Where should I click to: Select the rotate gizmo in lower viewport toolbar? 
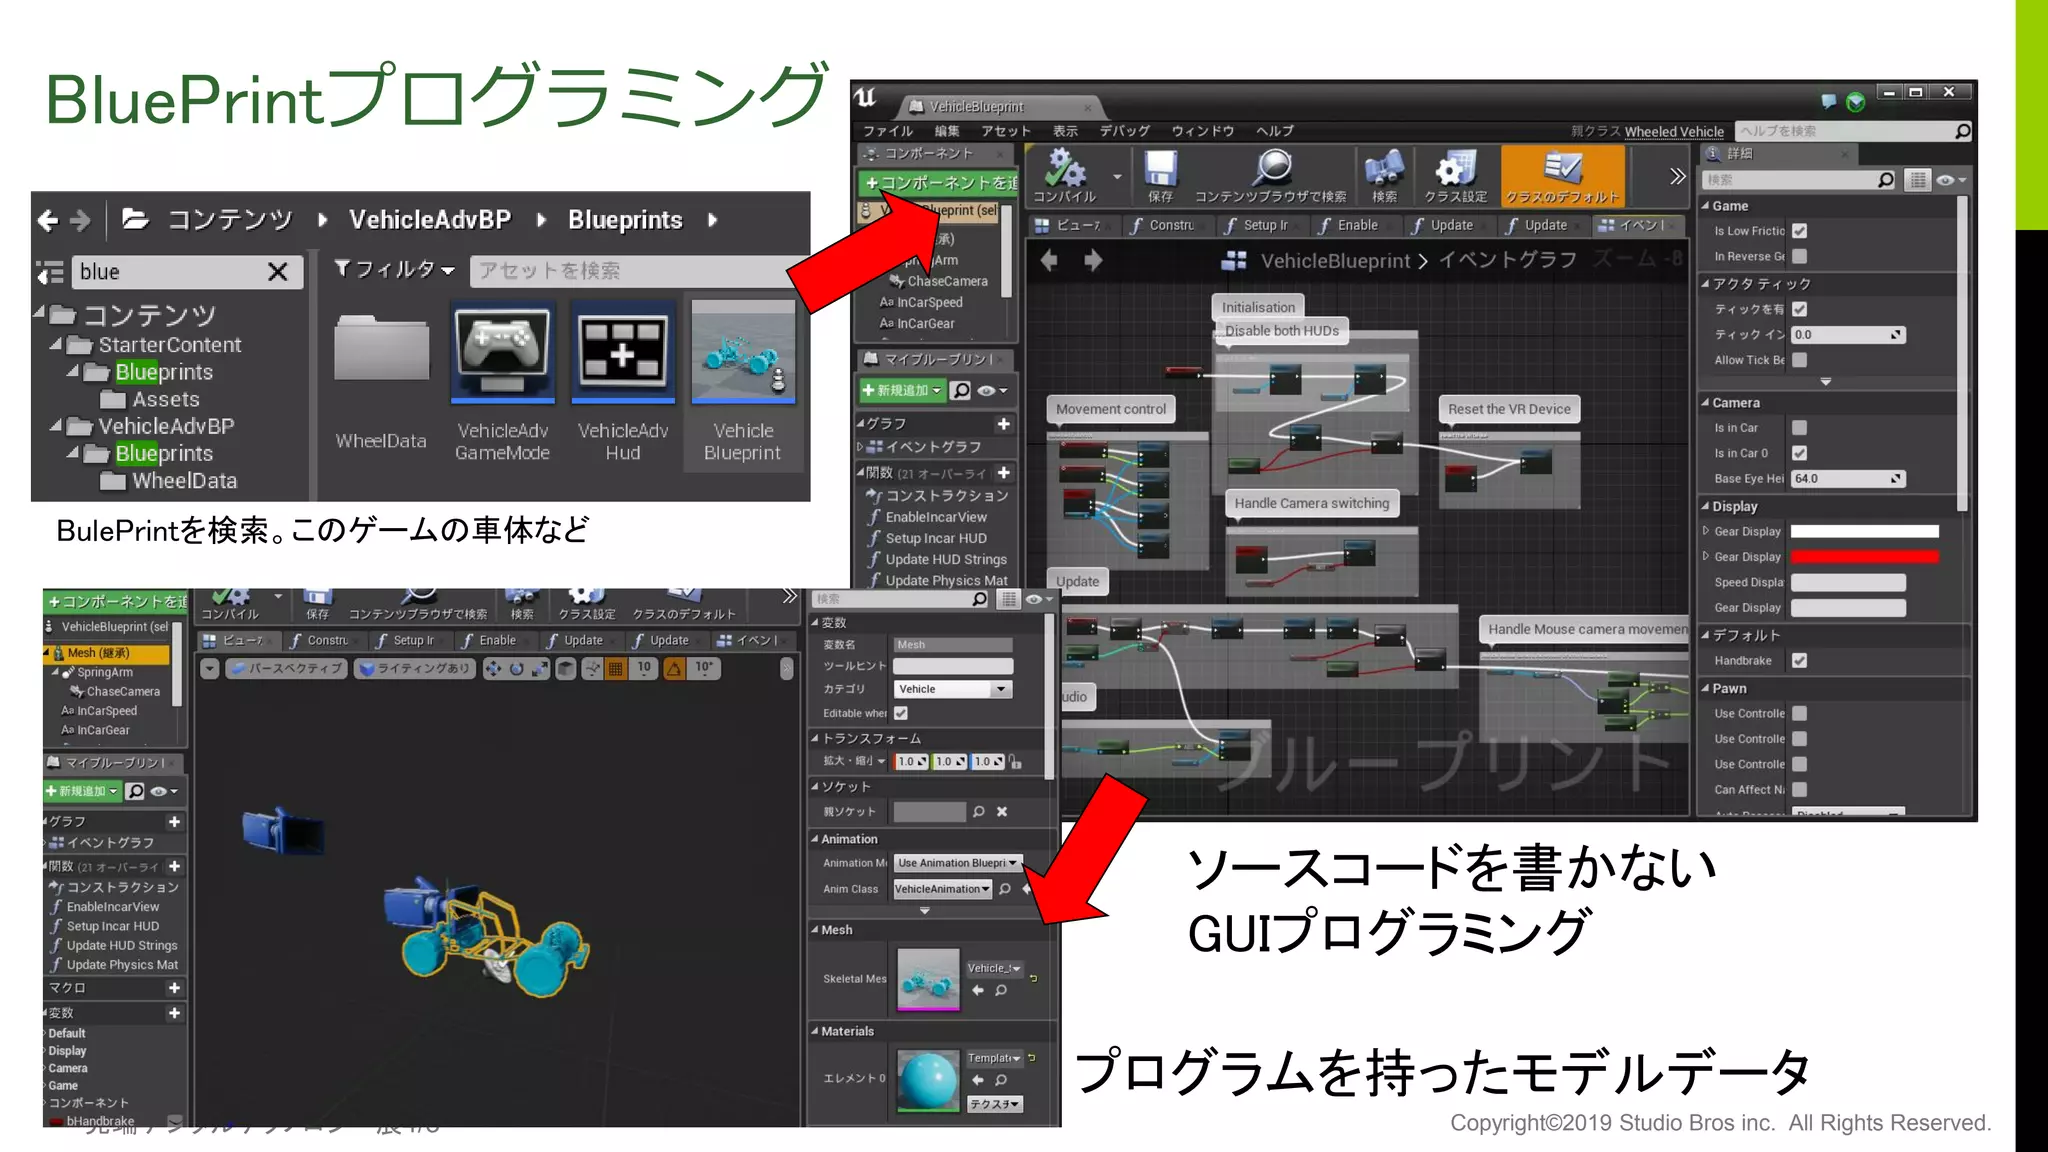tap(516, 669)
